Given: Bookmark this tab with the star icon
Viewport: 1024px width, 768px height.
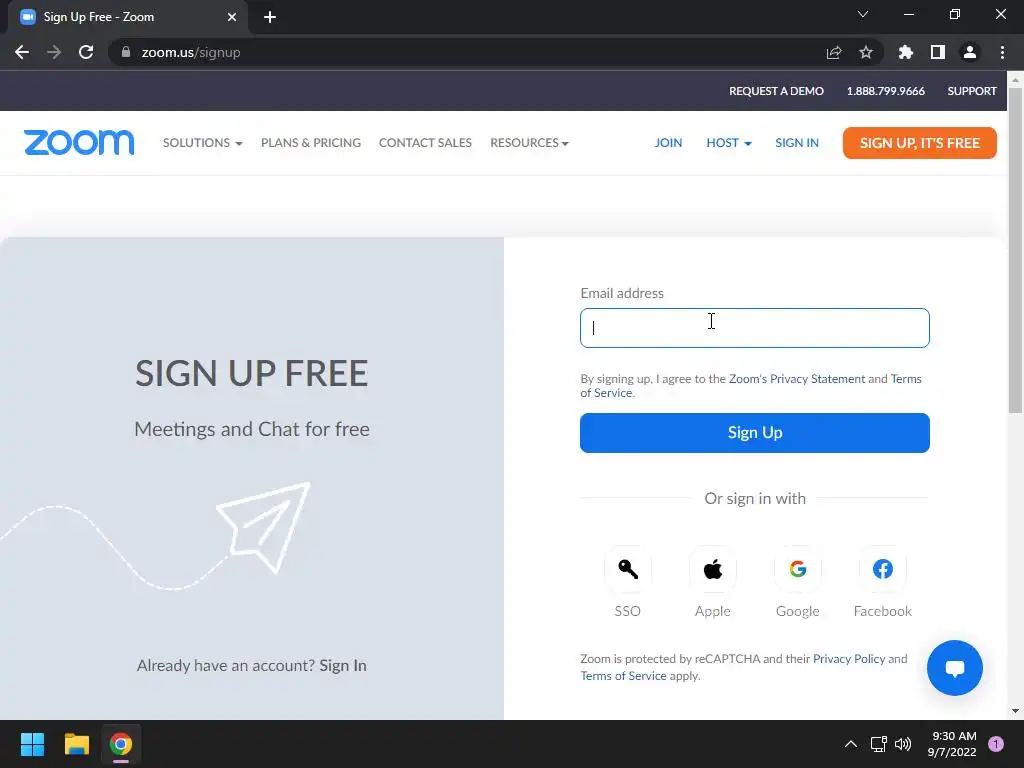Looking at the screenshot, I should [866, 52].
